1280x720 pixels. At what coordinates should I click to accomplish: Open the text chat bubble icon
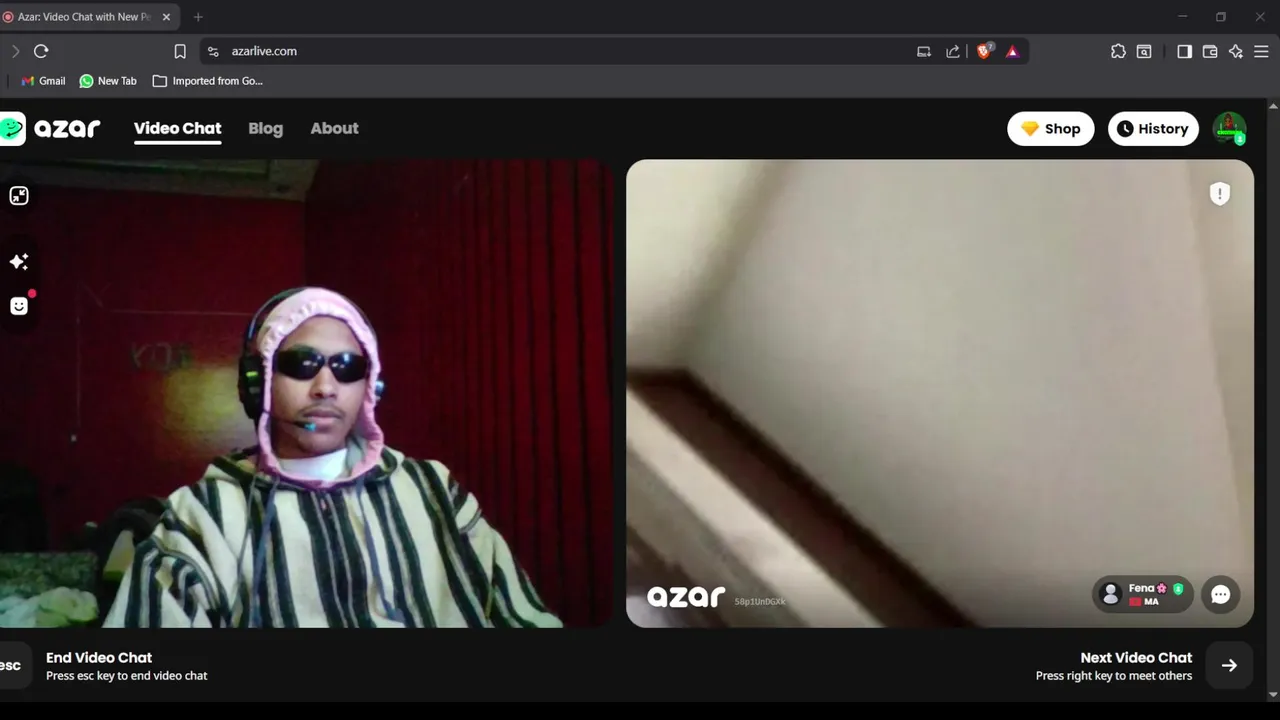point(1220,594)
